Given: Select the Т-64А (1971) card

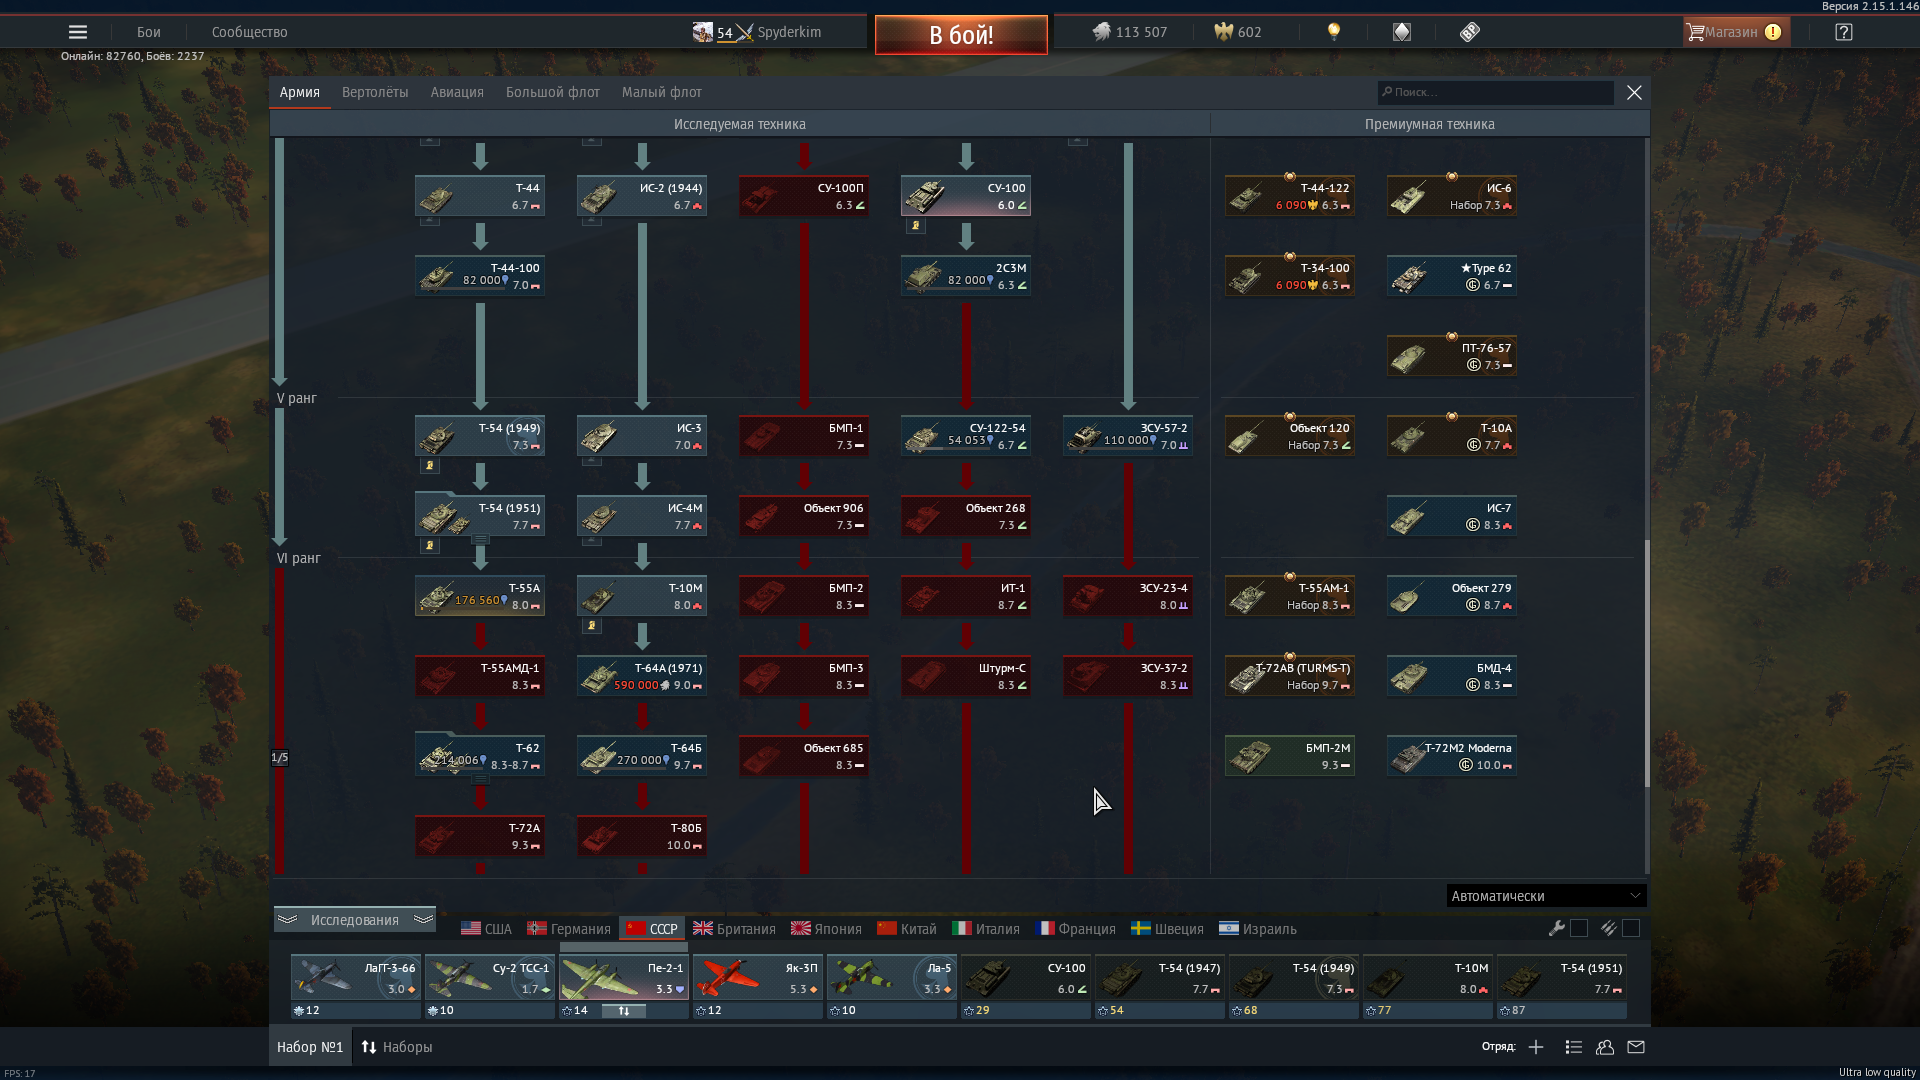Looking at the screenshot, I should pyautogui.click(x=642, y=676).
